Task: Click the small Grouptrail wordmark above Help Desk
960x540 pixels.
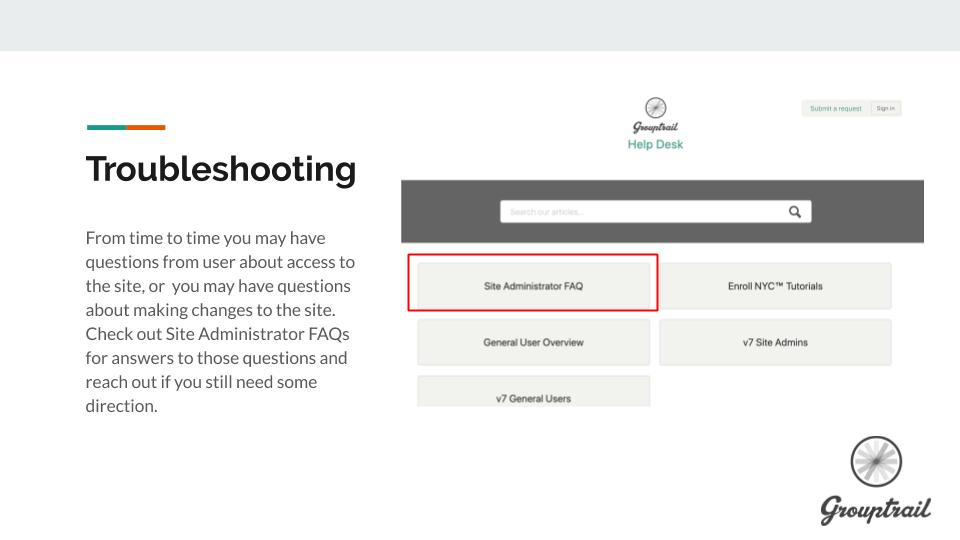Action: click(655, 127)
